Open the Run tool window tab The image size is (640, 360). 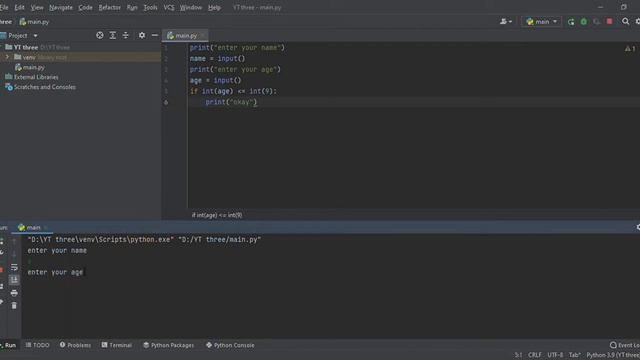(x=8, y=345)
